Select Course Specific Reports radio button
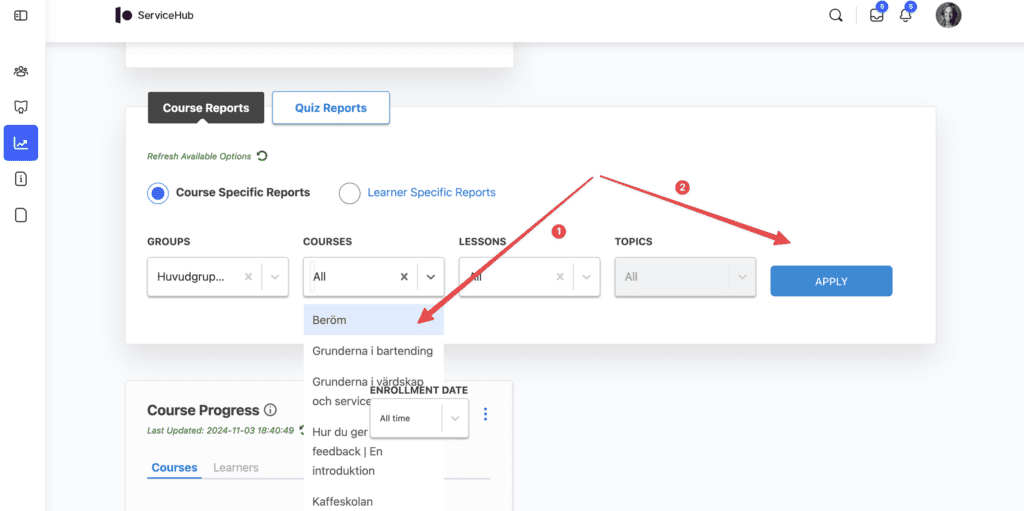Image resolution: width=1024 pixels, height=511 pixels. [159, 193]
